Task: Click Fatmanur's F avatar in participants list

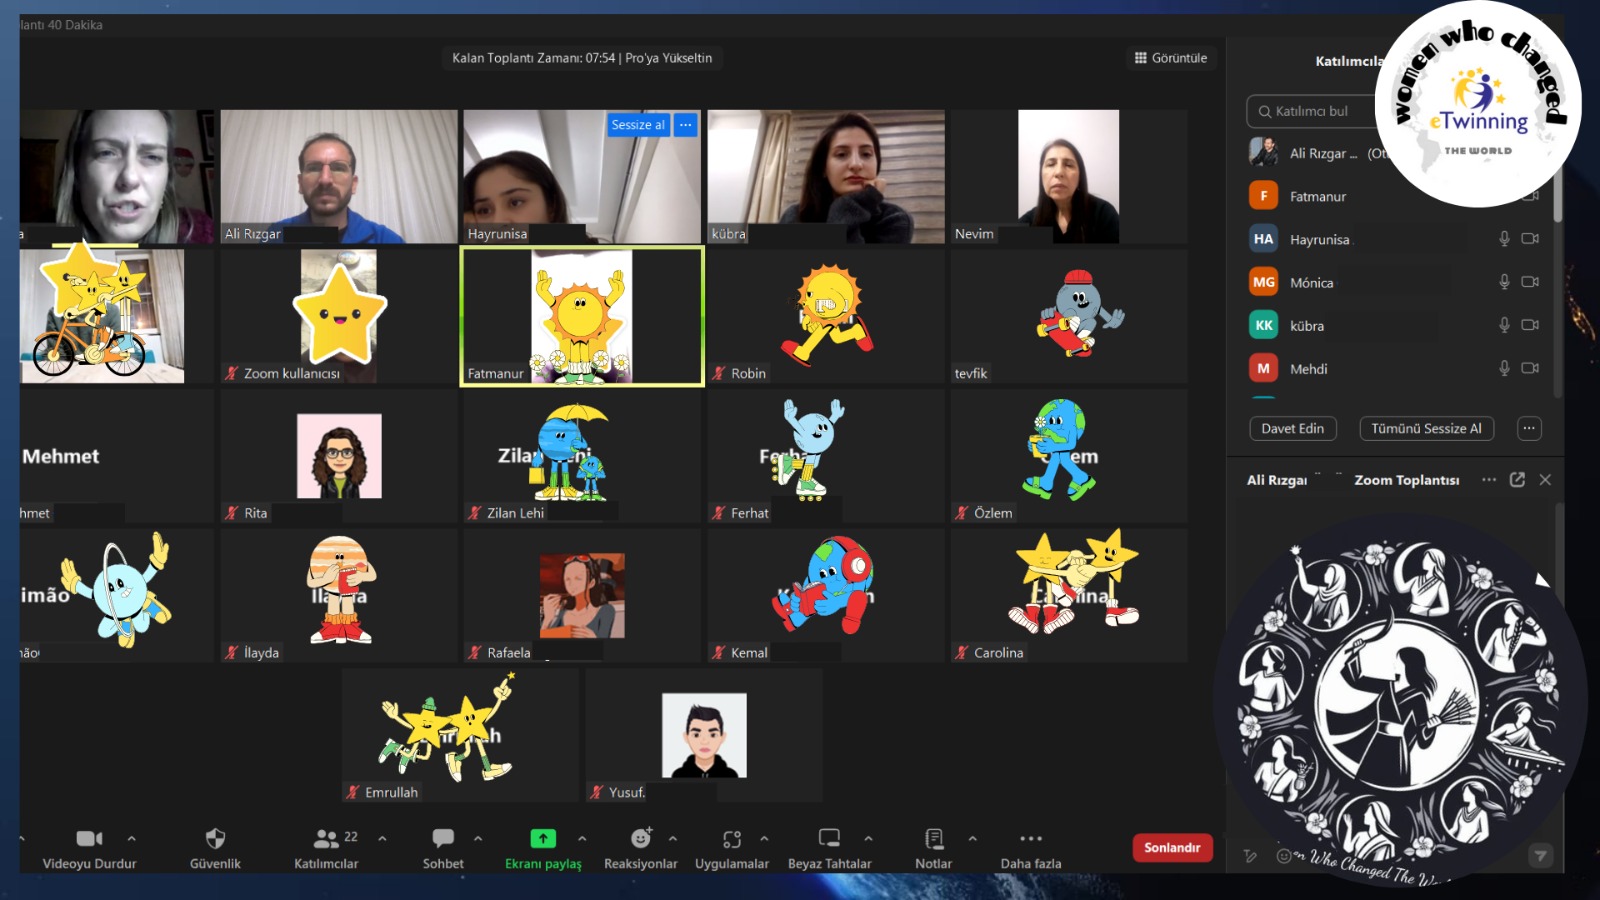Action: (1264, 196)
